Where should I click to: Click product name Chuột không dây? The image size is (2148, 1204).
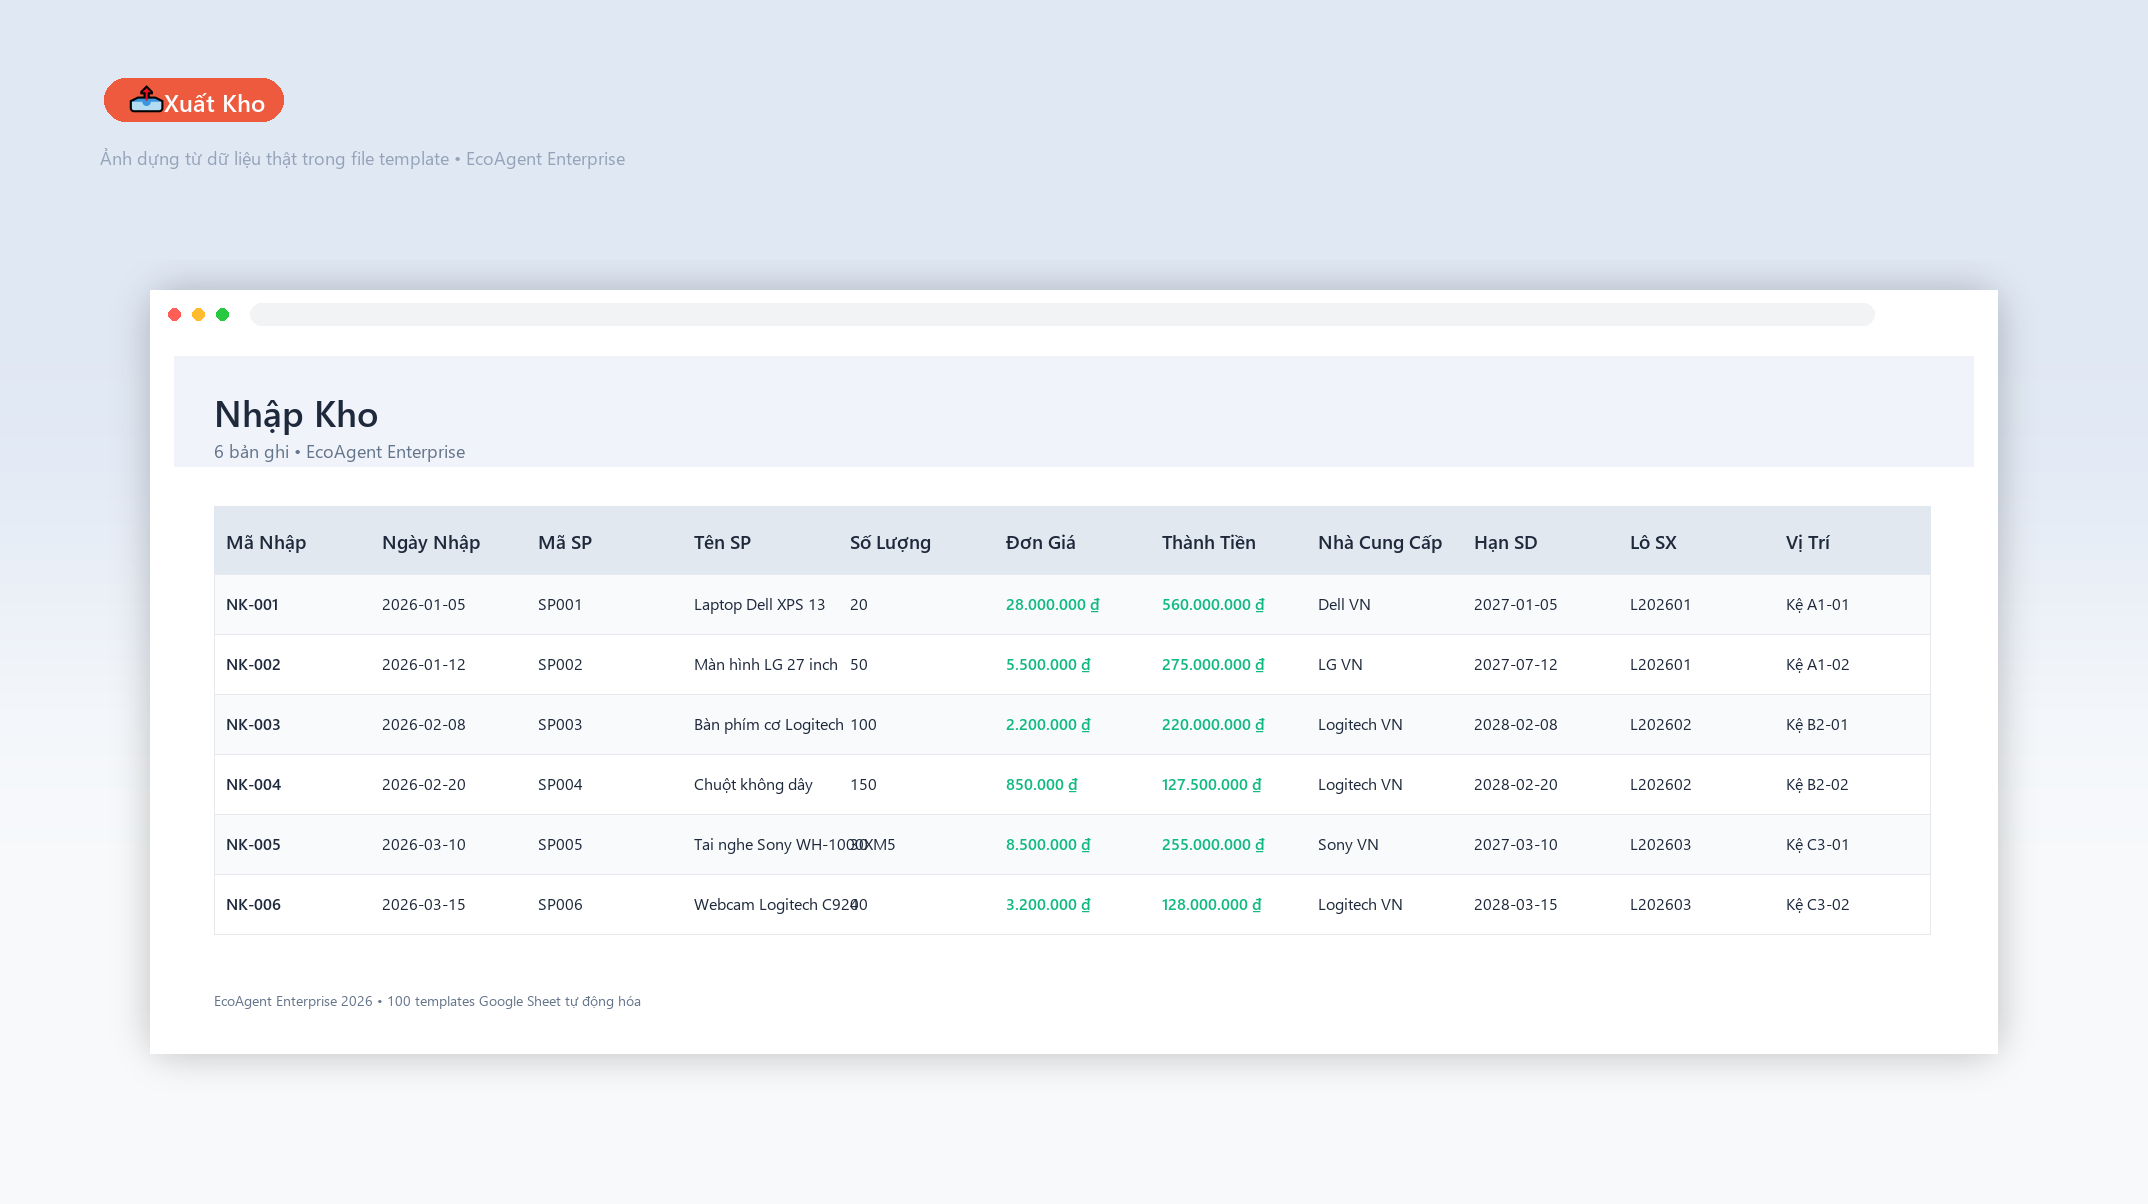[x=753, y=784]
